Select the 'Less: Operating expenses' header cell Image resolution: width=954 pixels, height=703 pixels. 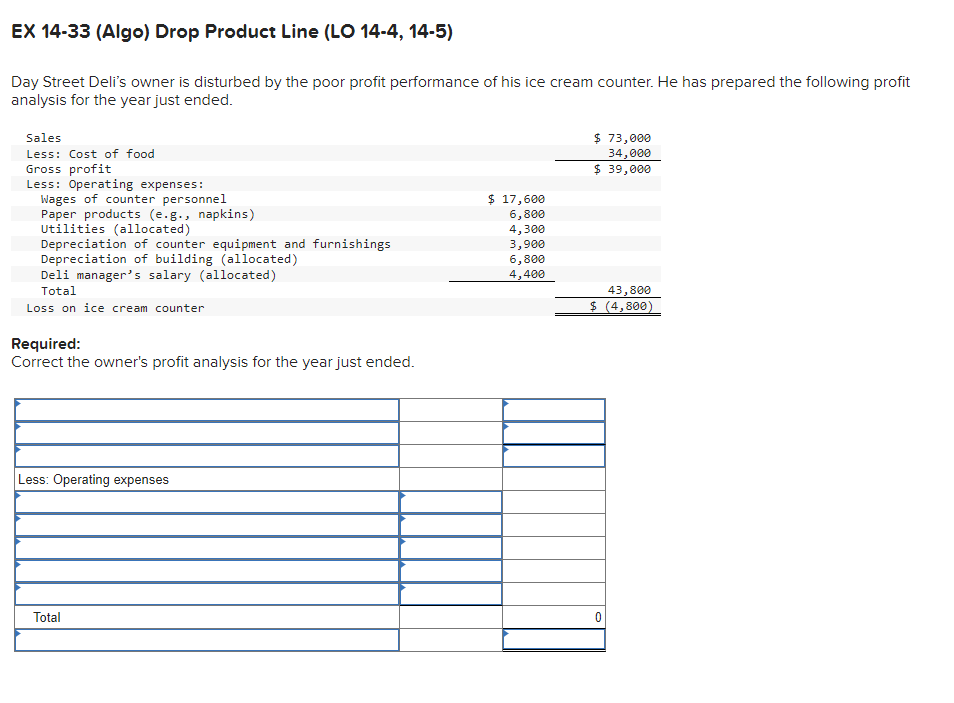pyautogui.click(x=205, y=478)
